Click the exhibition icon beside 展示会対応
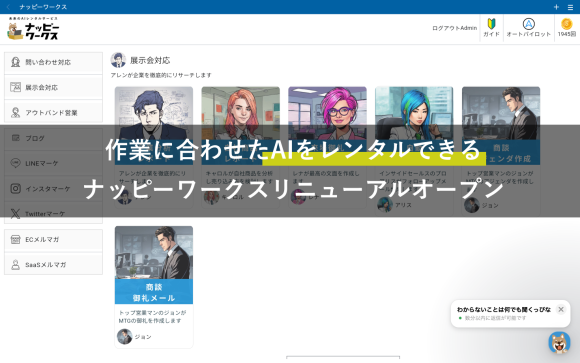Image resolution: width=580 pixels, height=363 pixels. pos(16,87)
